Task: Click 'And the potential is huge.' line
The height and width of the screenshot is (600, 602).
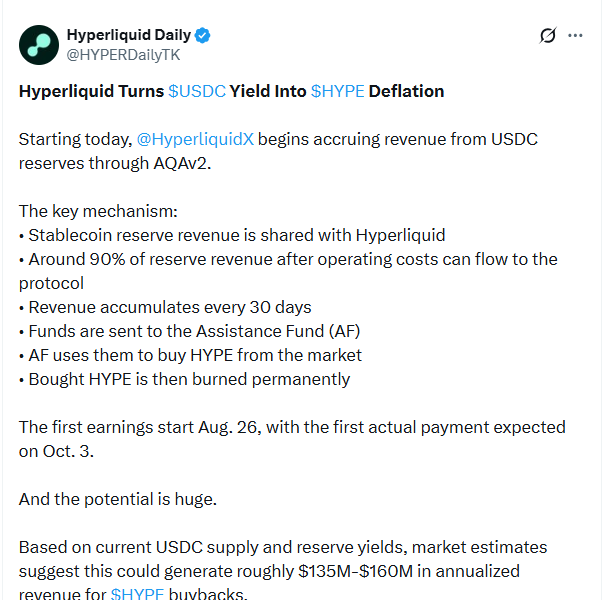Action: tap(118, 499)
